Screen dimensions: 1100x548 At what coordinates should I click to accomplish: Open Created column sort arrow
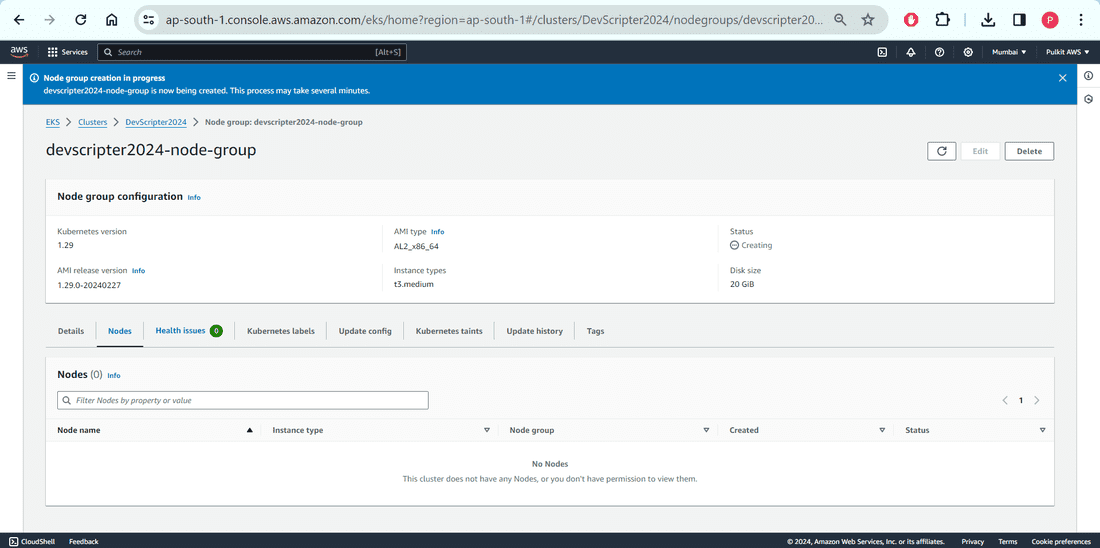pos(882,430)
